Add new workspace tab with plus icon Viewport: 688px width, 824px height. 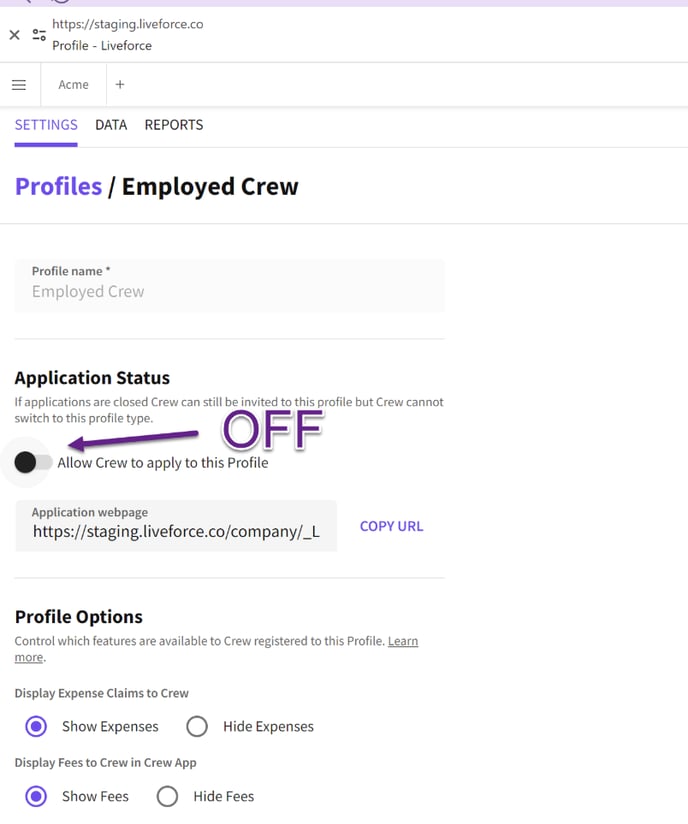pyautogui.click(x=120, y=85)
